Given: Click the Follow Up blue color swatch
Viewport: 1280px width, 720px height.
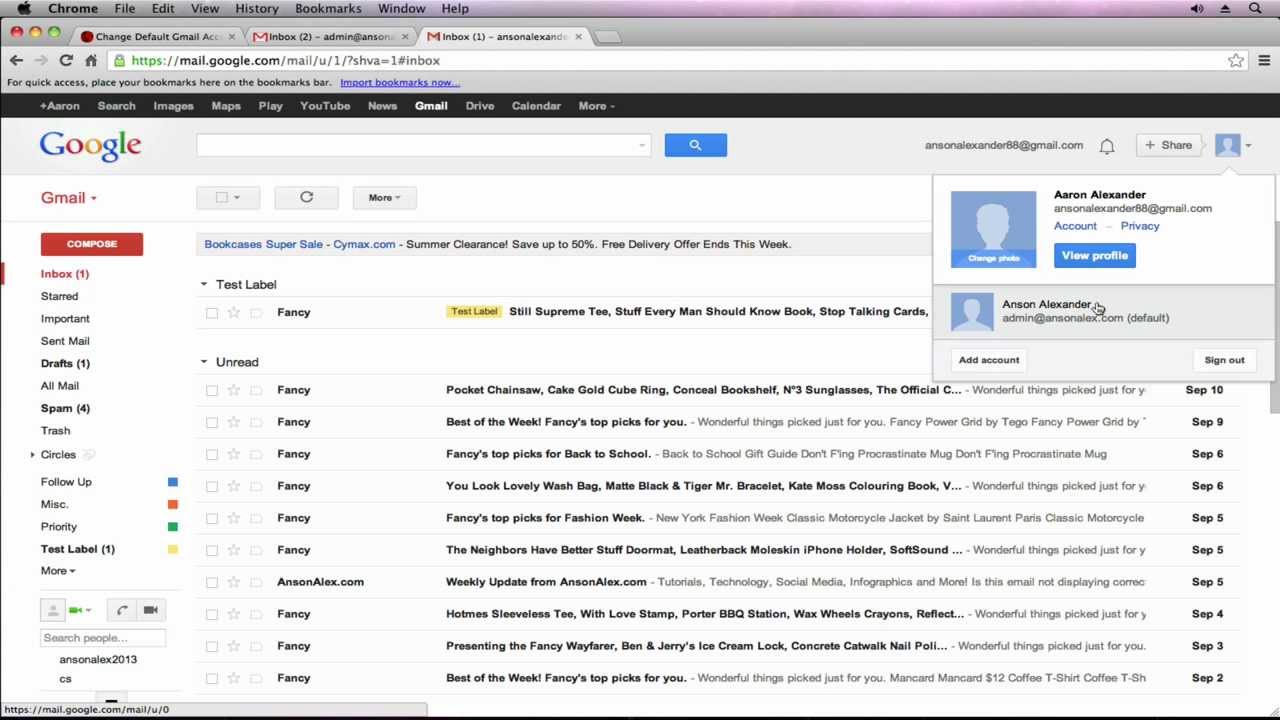Looking at the screenshot, I should click(173, 482).
